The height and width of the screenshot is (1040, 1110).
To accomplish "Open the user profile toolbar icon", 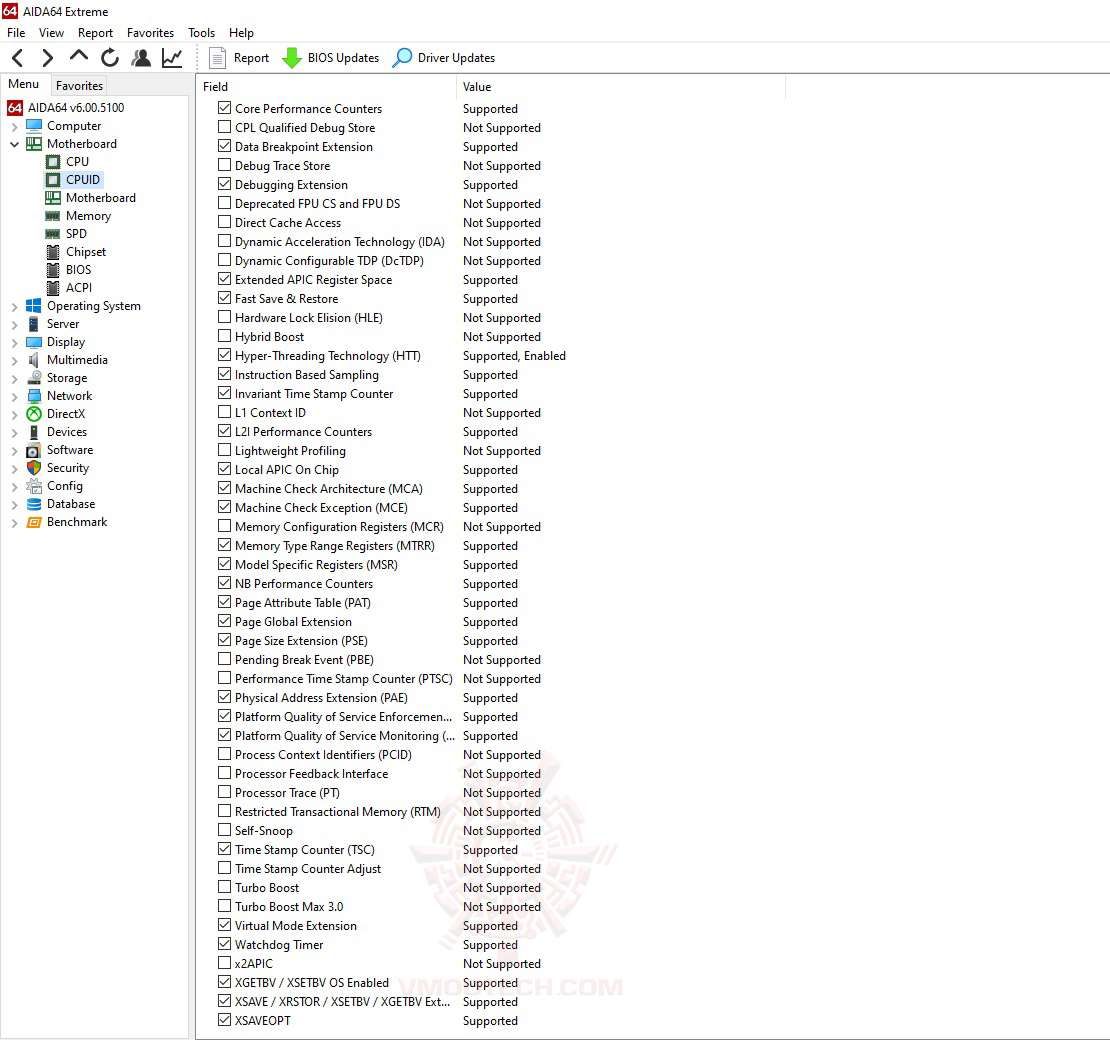I will [x=142, y=58].
